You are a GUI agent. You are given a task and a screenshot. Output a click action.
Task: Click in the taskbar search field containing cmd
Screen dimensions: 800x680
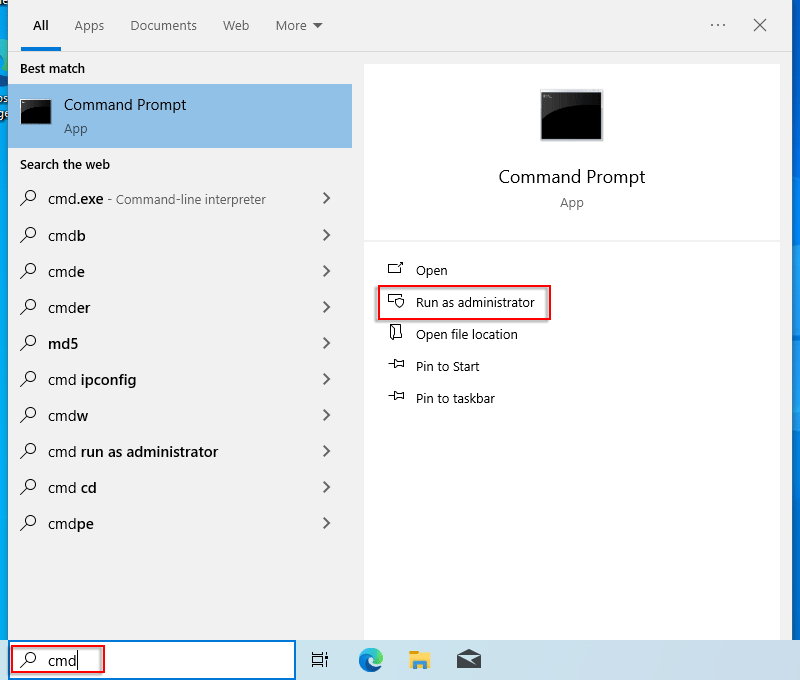152,660
